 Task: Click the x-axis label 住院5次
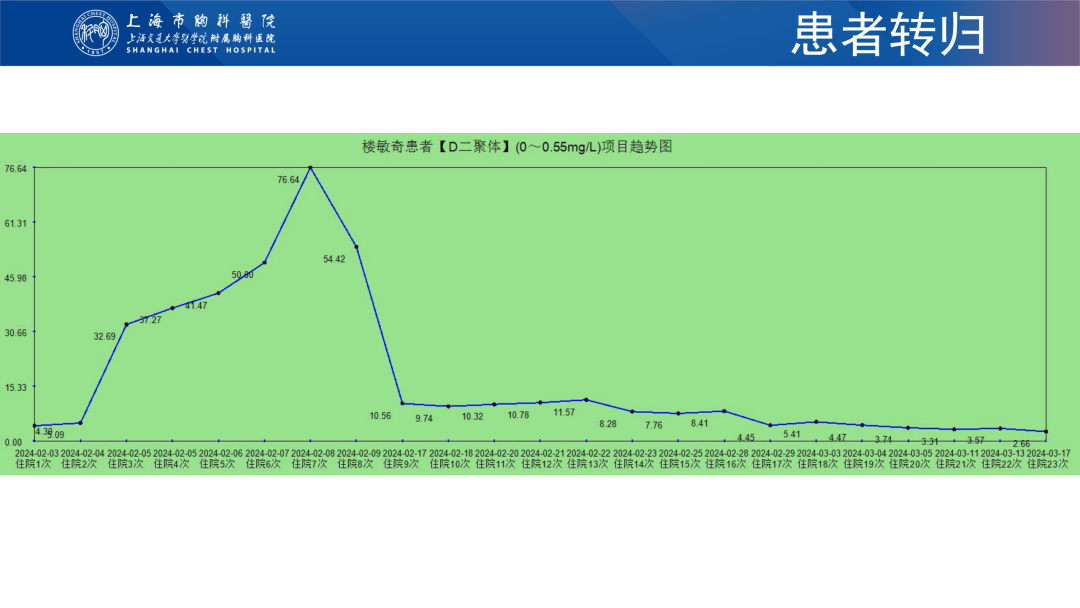218,464
